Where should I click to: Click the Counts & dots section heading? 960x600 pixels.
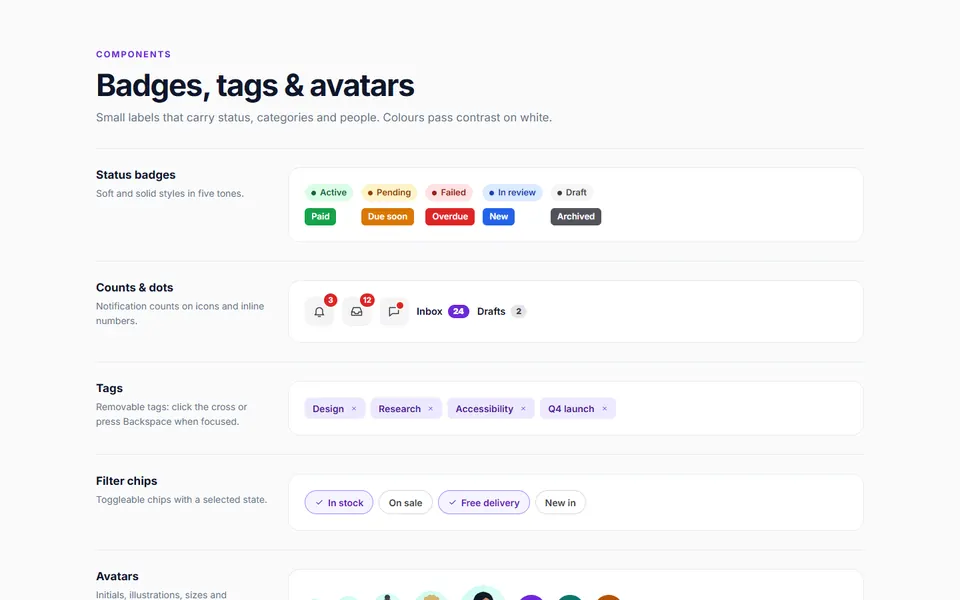[135, 288]
